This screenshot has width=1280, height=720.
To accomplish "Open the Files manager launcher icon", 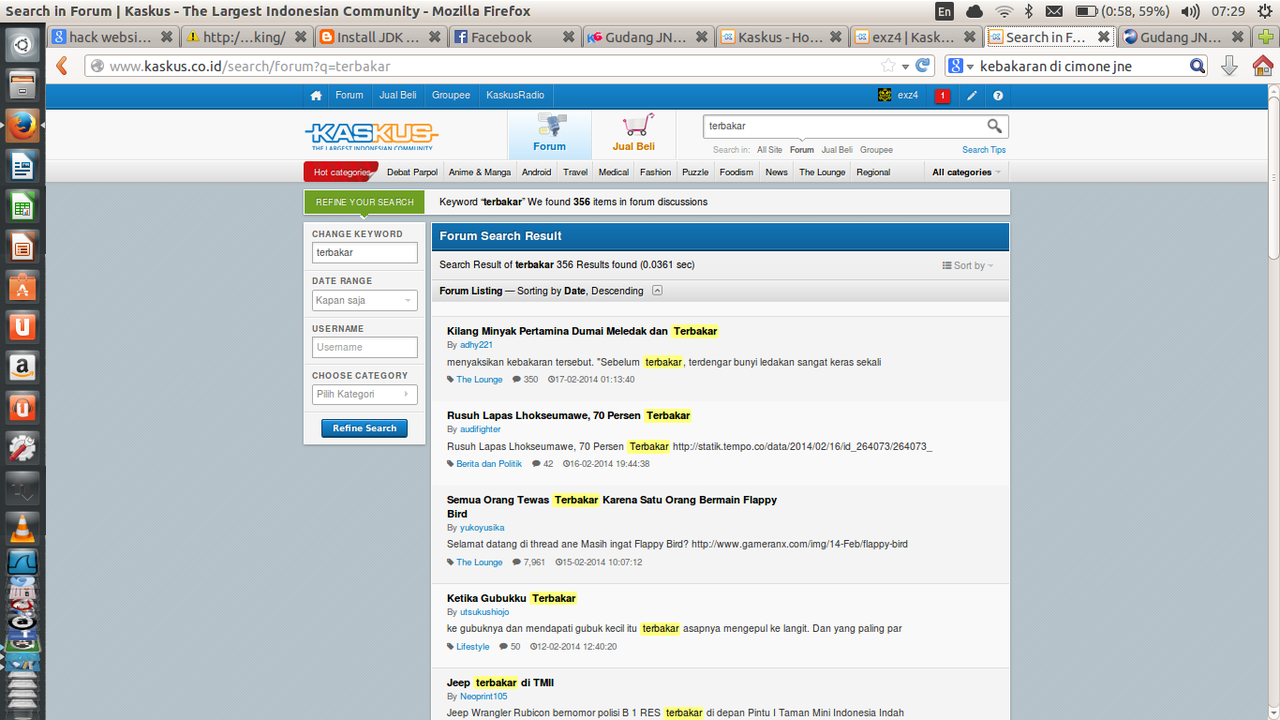I will tap(22, 84).
